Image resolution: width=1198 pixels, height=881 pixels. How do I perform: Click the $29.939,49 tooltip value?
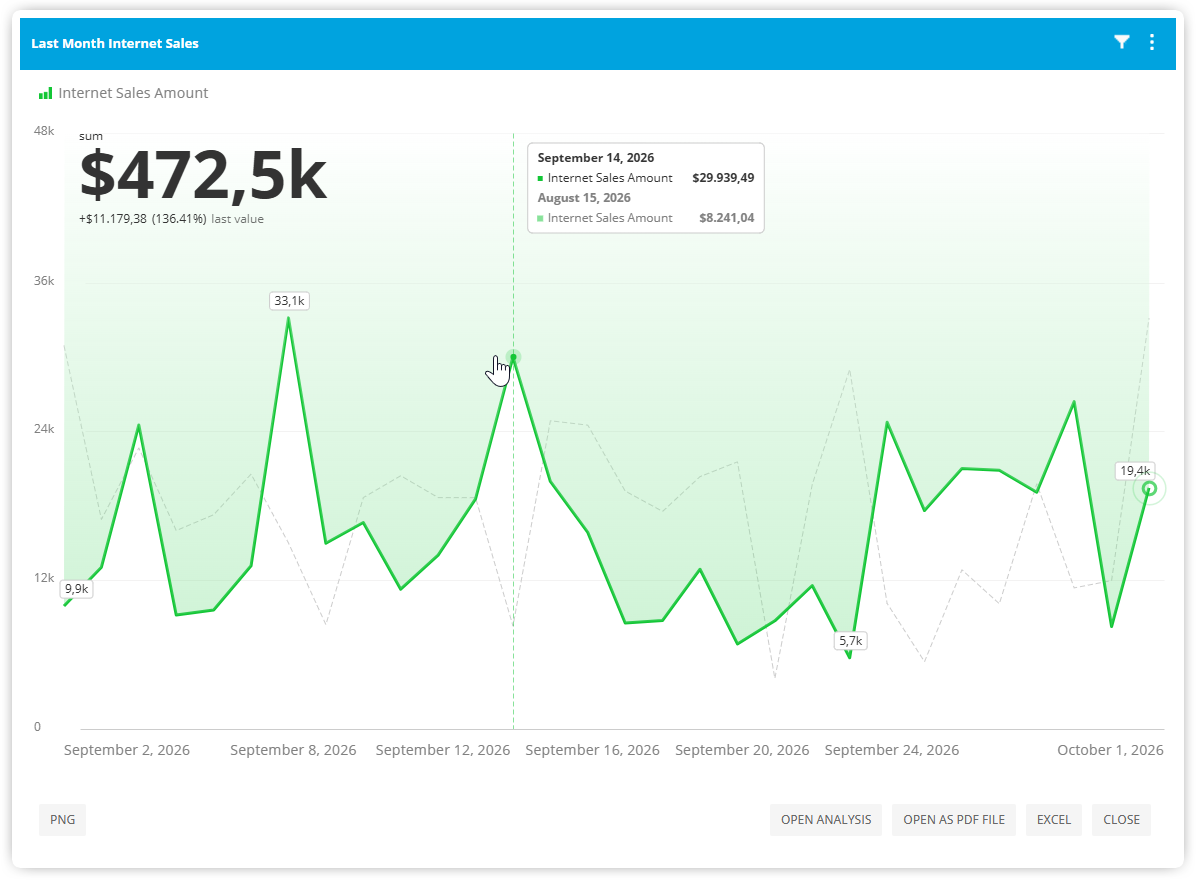pos(724,178)
